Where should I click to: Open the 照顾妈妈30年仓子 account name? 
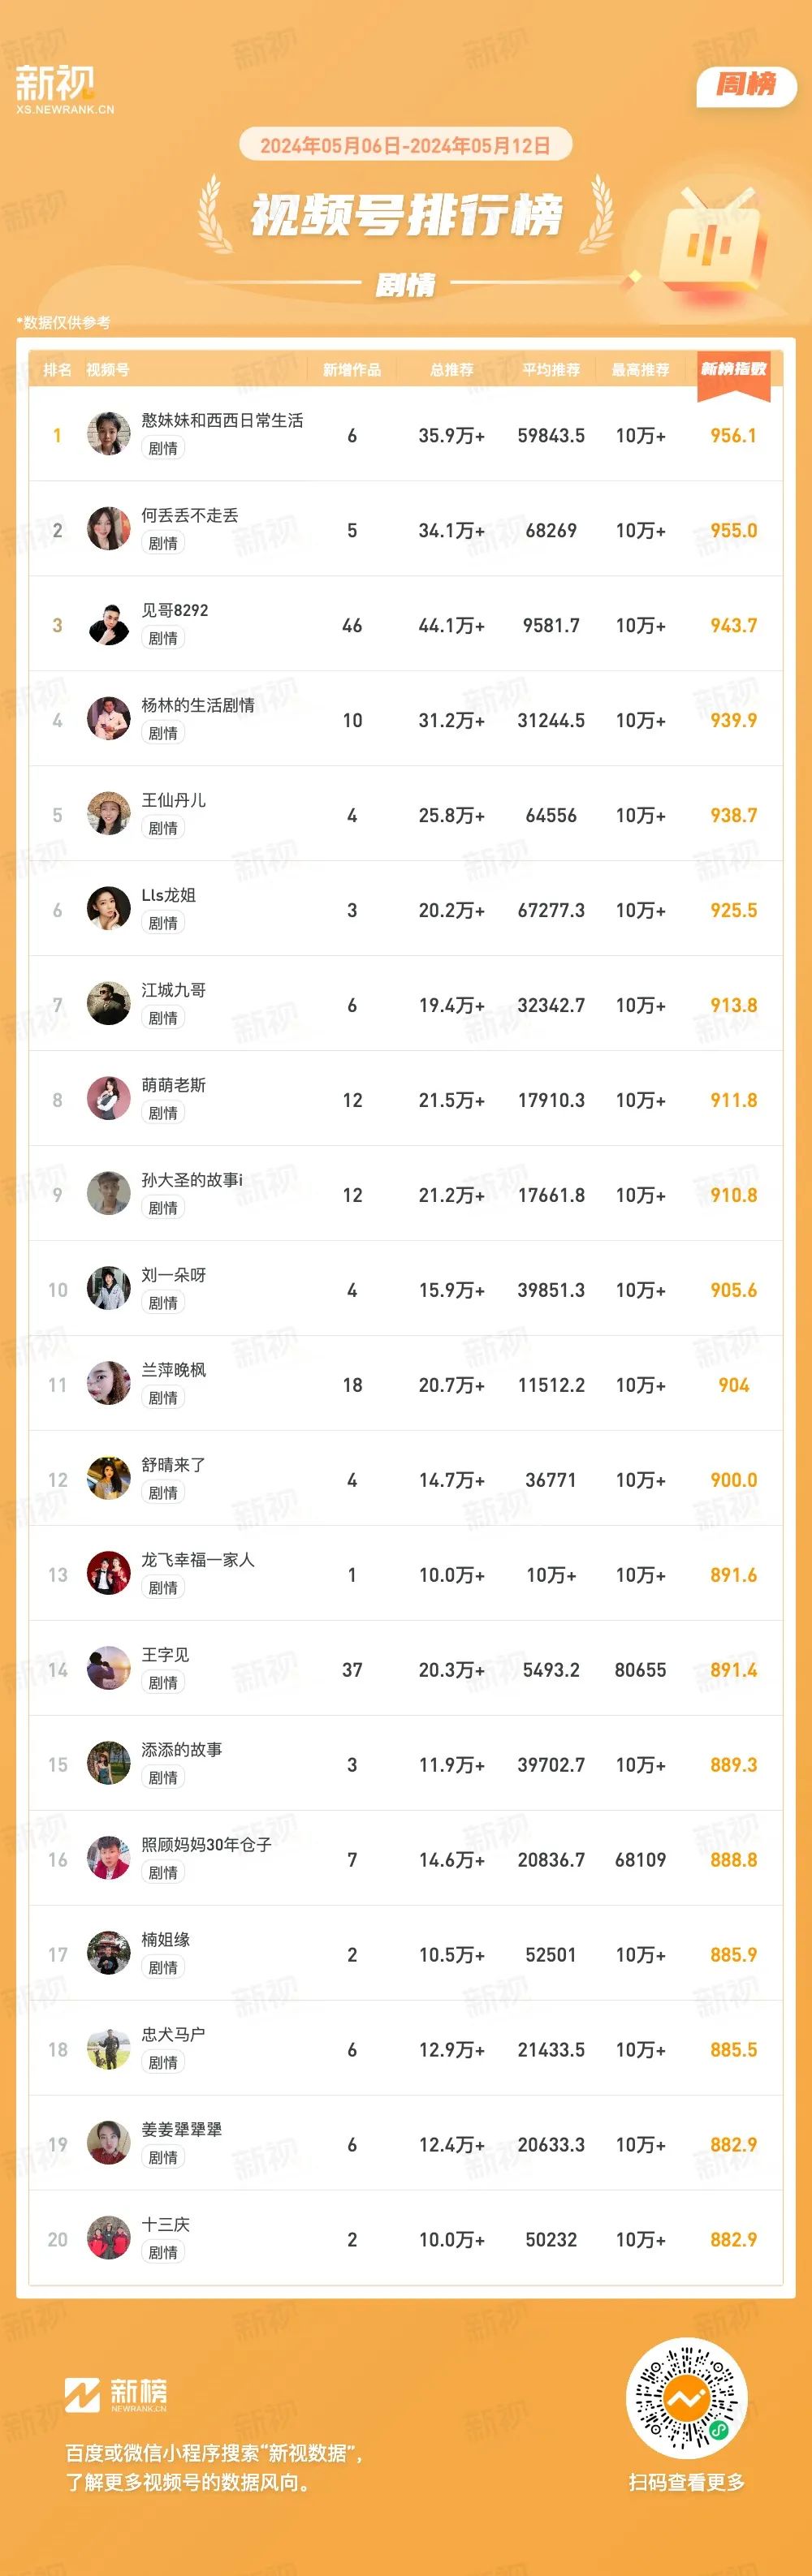[x=206, y=1845]
